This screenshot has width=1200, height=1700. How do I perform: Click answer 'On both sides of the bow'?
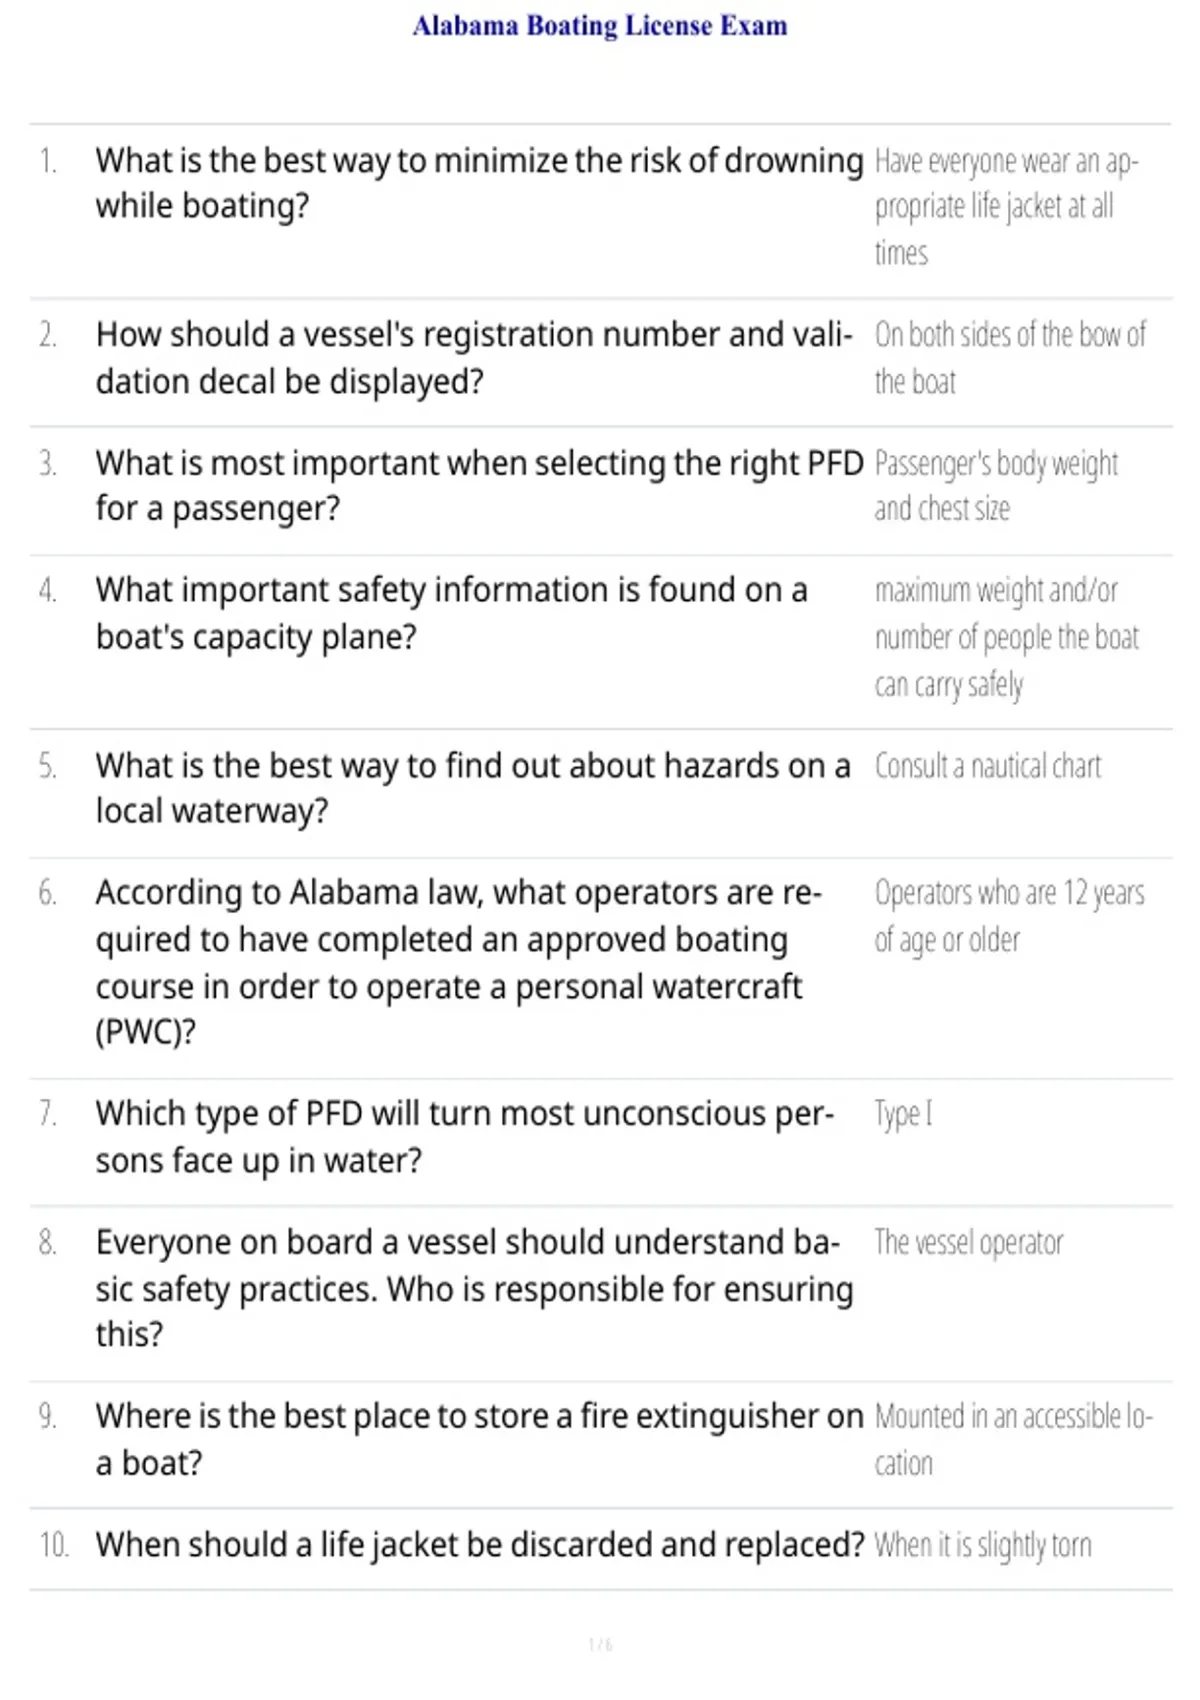tap(1010, 357)
